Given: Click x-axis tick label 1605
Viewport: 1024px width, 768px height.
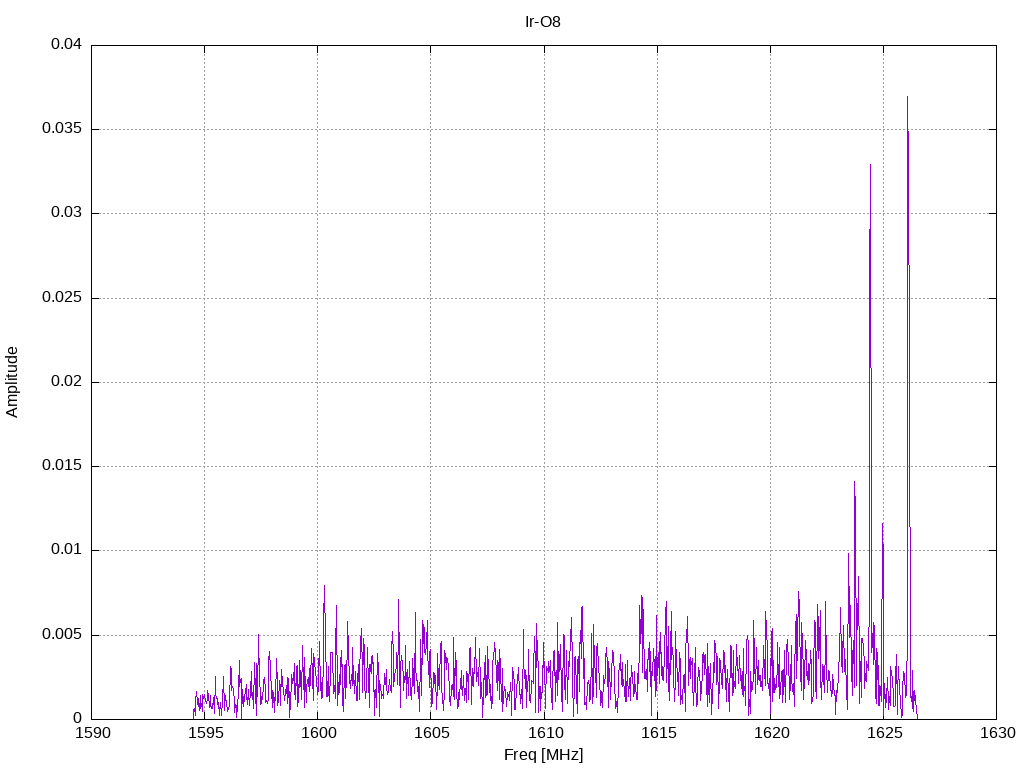Looking at the screenshot, I should click(x=432, y=733).
